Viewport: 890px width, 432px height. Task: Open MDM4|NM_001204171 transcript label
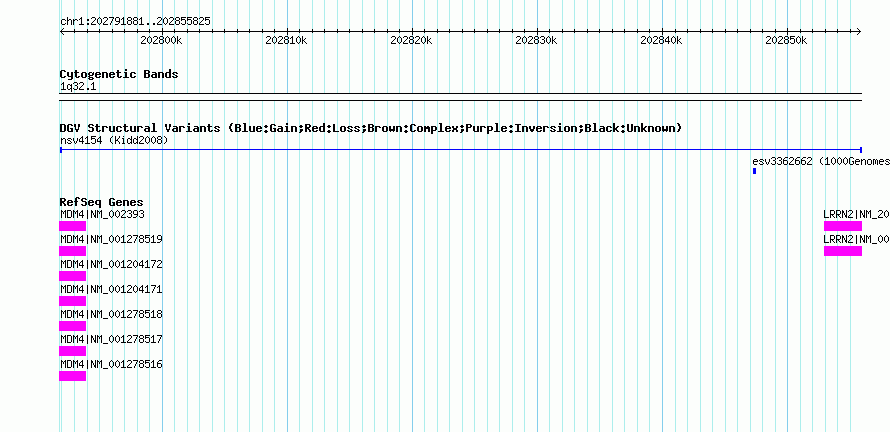(x=111, y=289)
